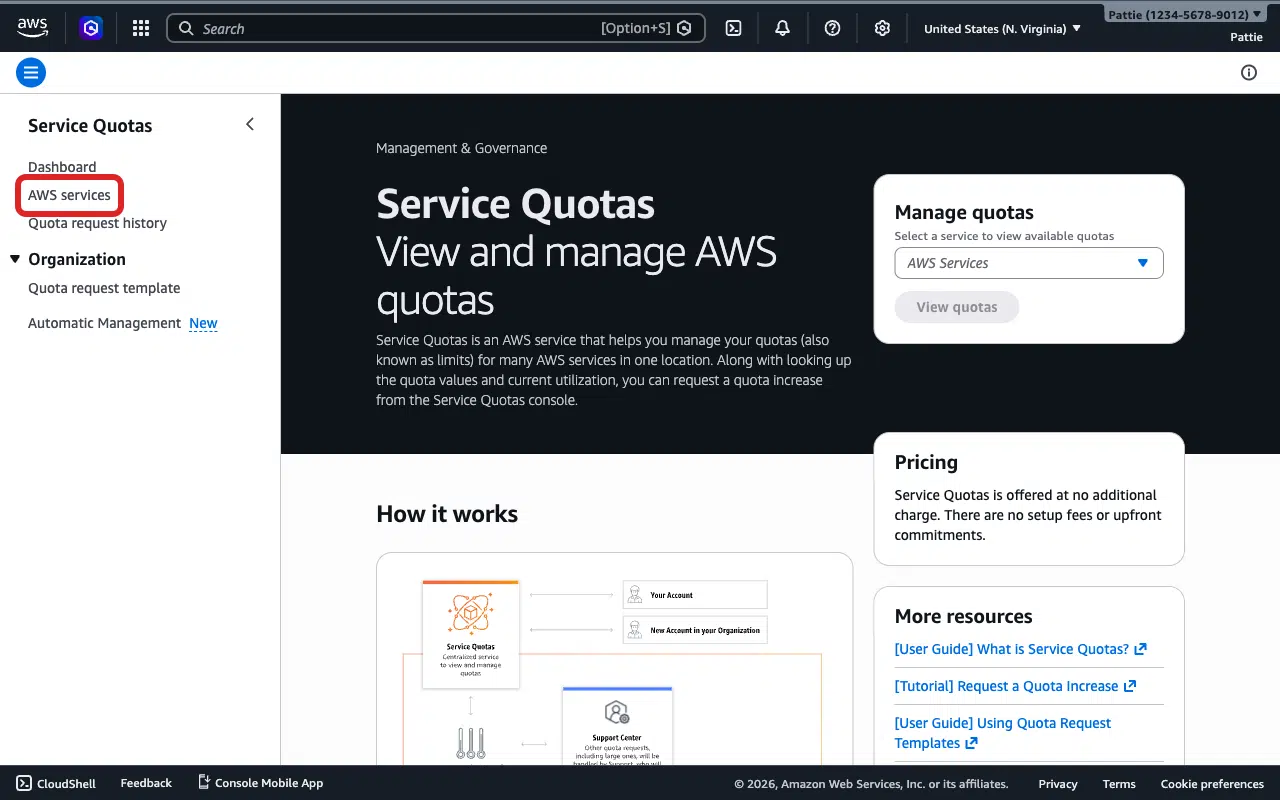Click the CloudShell button in footer
This screenshot has height=800, width=1280.
[56, 783]
